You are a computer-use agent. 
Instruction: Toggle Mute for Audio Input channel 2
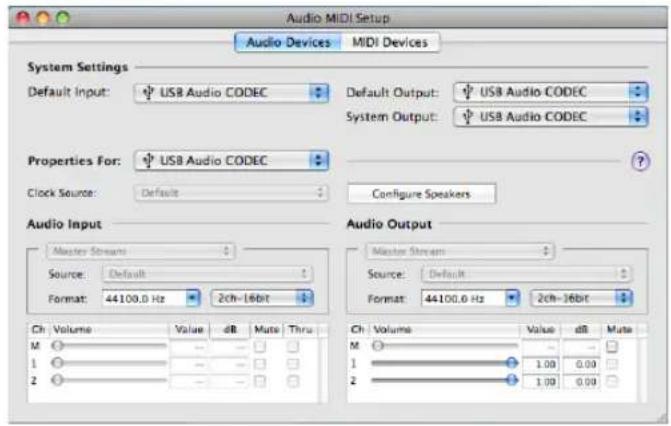[x=260, y=381]
